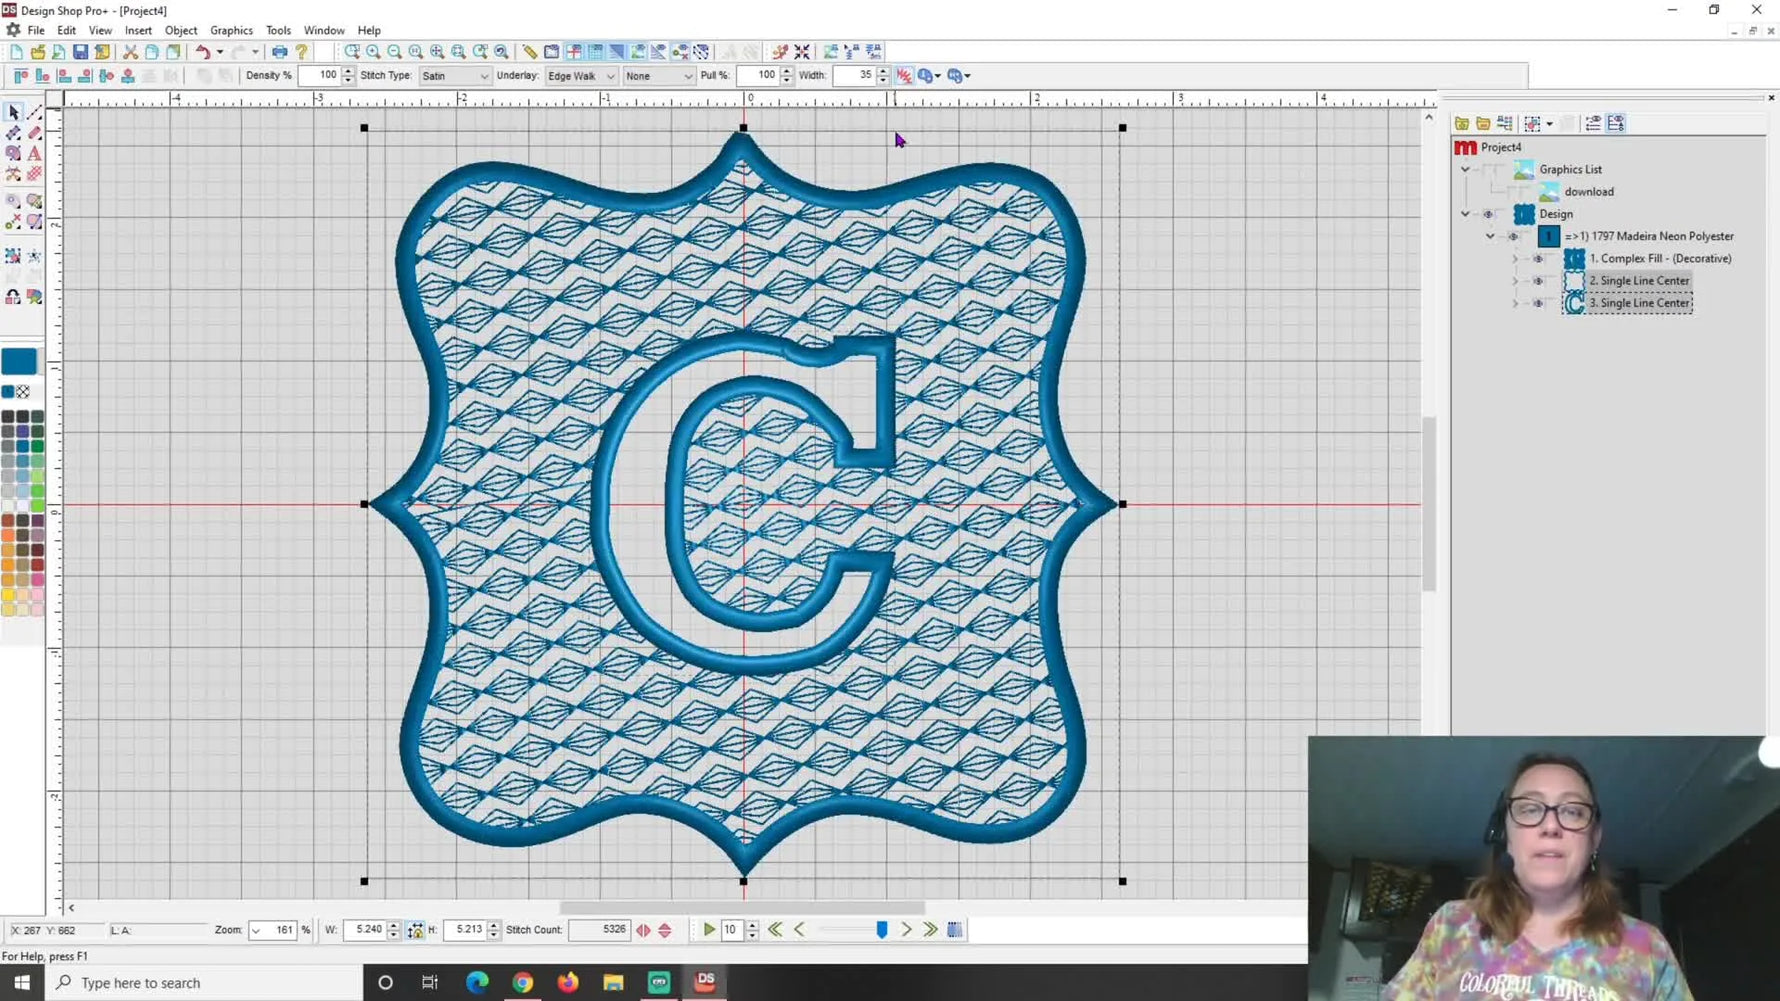This screenshot has height=1001, width=1780.
Task: Click the Help question mark icon
Action: (x=301, y=52)
